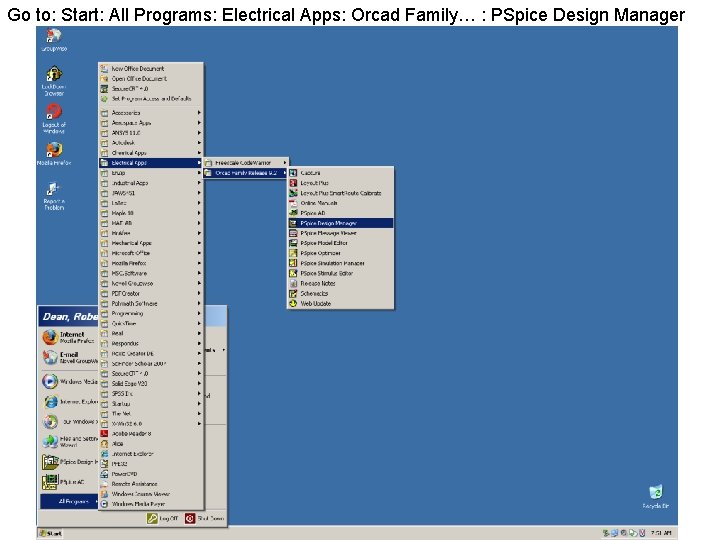Viewport: 720px width, 540px height.
Task: Open PSpice Design Manager from Orcad submenu
Action: click(x=340, y=223)
